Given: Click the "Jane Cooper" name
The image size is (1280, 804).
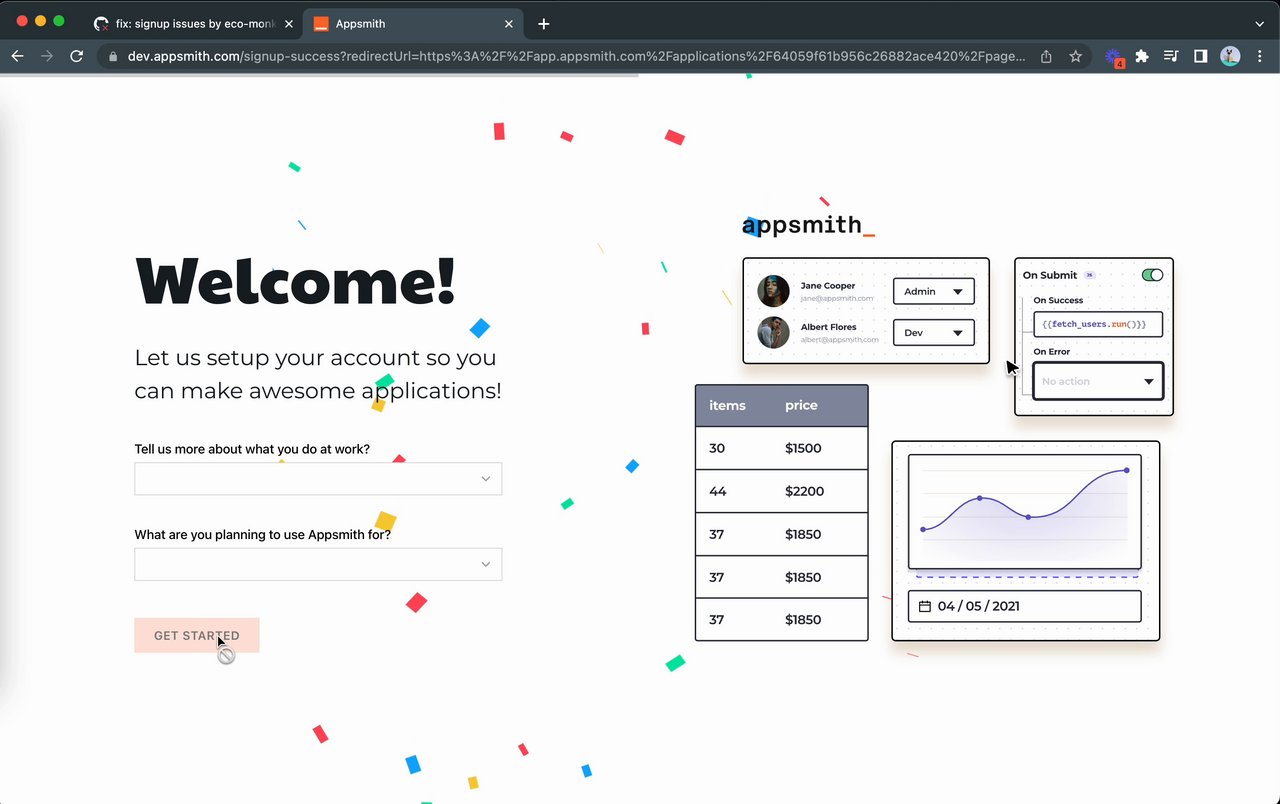Looking at the screenshot, I should coord(828,286).
